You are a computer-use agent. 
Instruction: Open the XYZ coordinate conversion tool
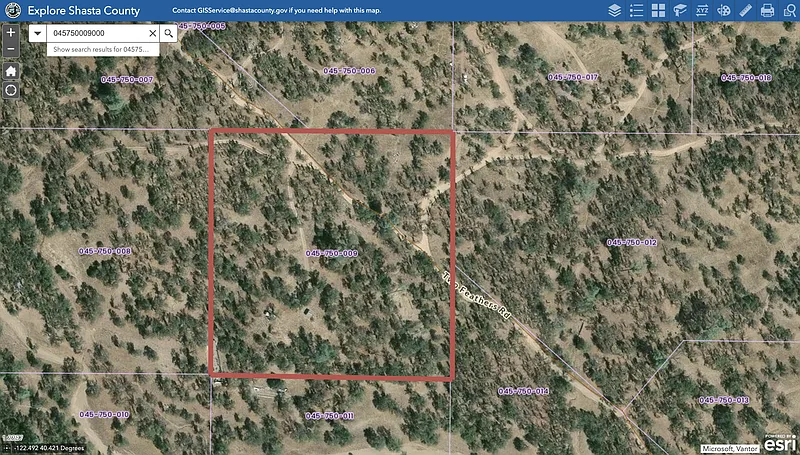[x=702, y=10]
